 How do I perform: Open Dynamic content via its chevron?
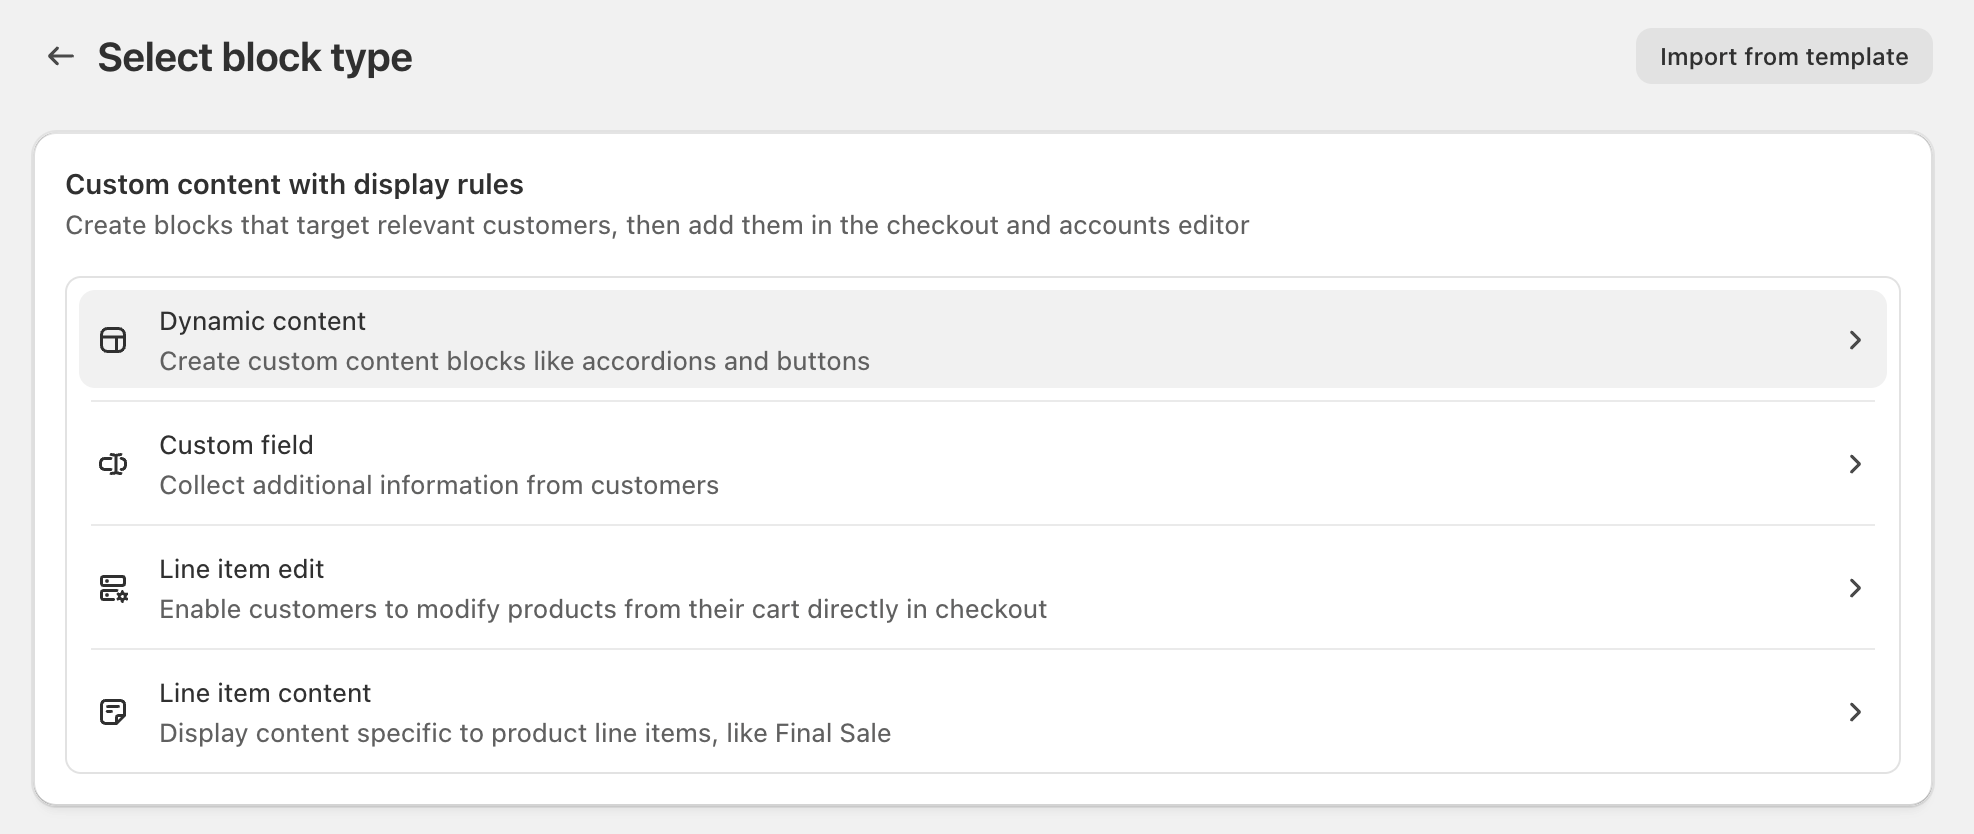click(x=1856, y=340)
